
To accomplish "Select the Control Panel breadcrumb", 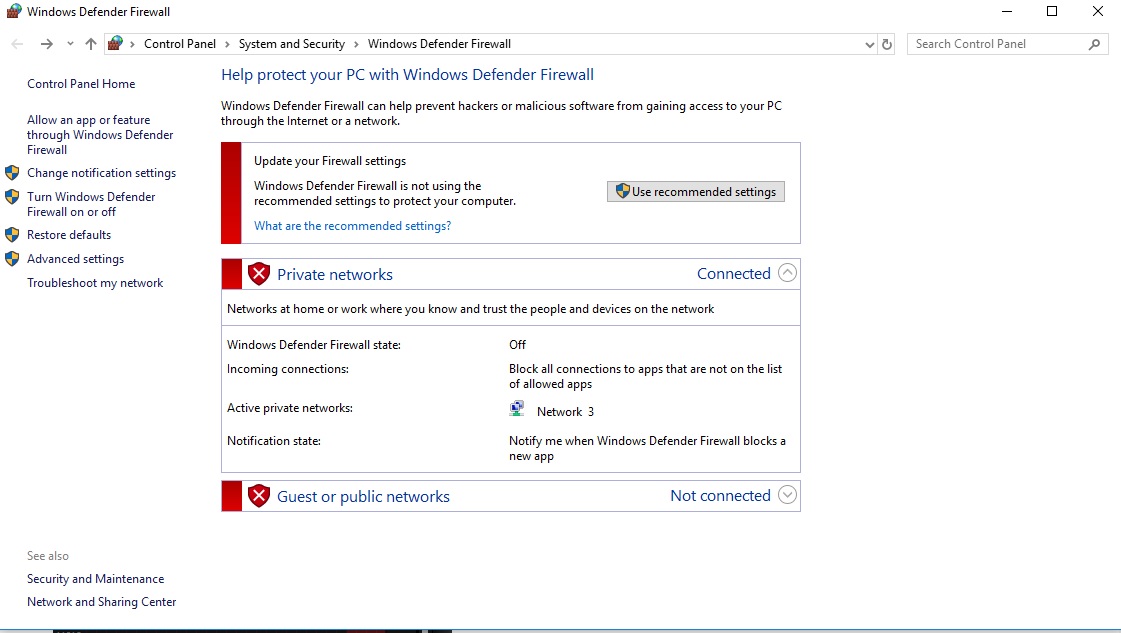I will (x=179, y=44).
